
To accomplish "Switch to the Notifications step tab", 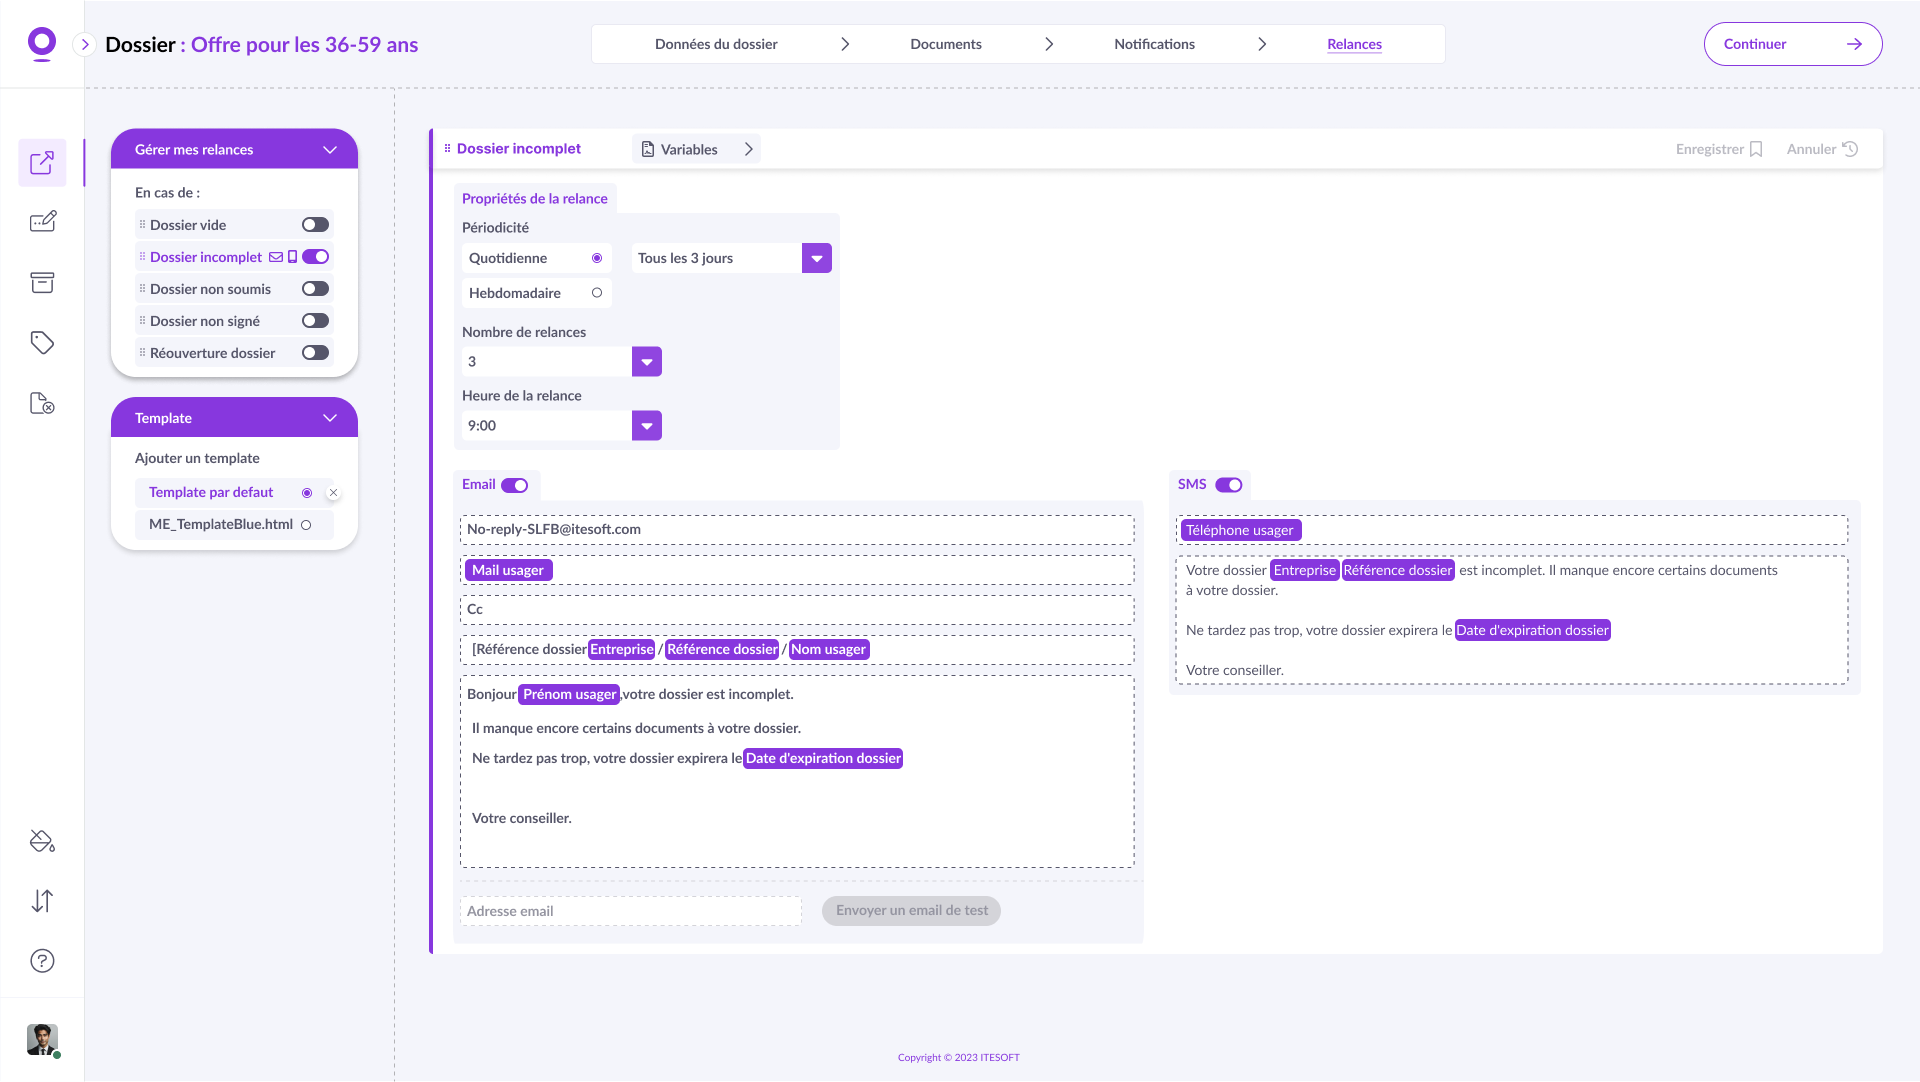I will [x=1154, y=44].
